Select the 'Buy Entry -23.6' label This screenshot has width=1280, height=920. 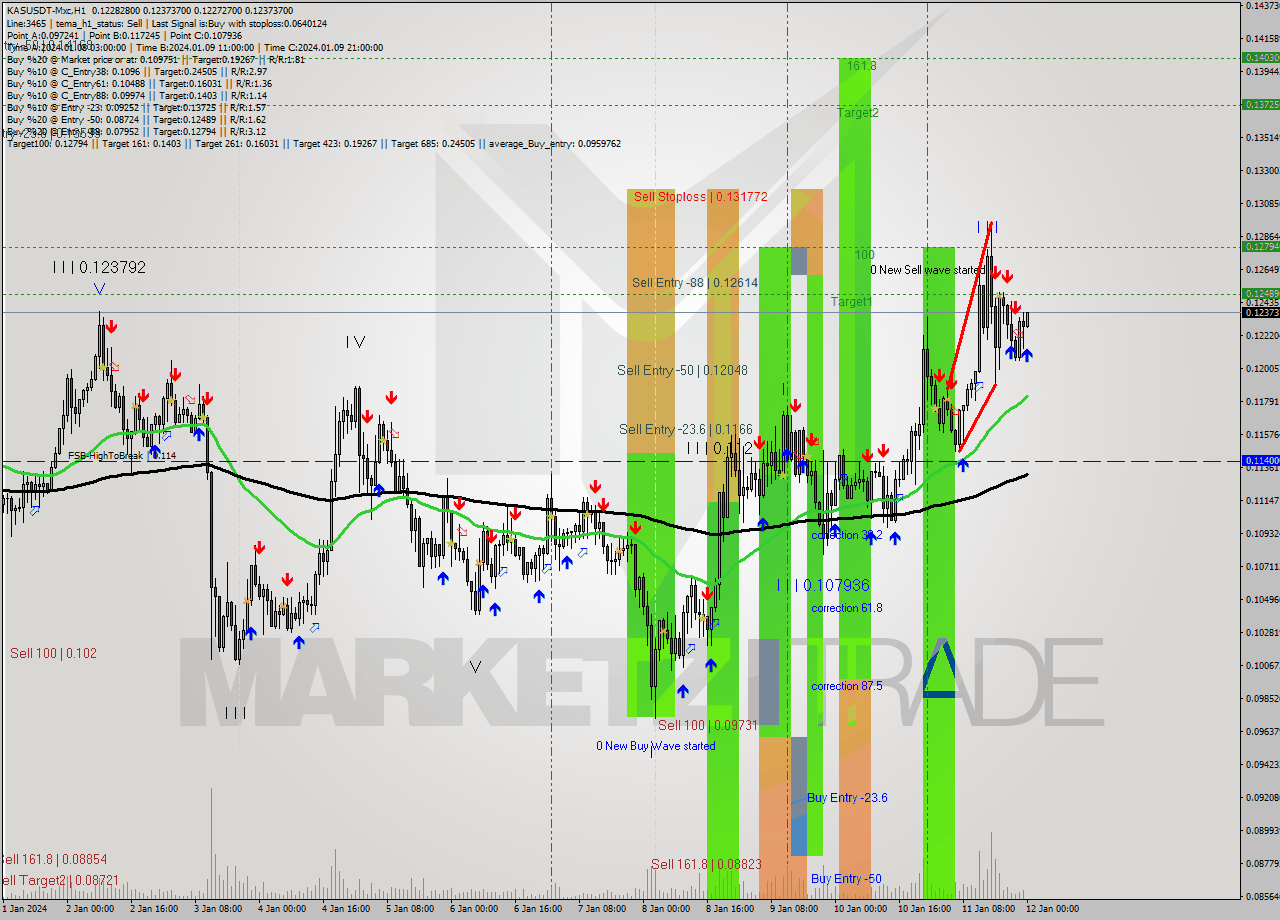[x=847, y=798]
